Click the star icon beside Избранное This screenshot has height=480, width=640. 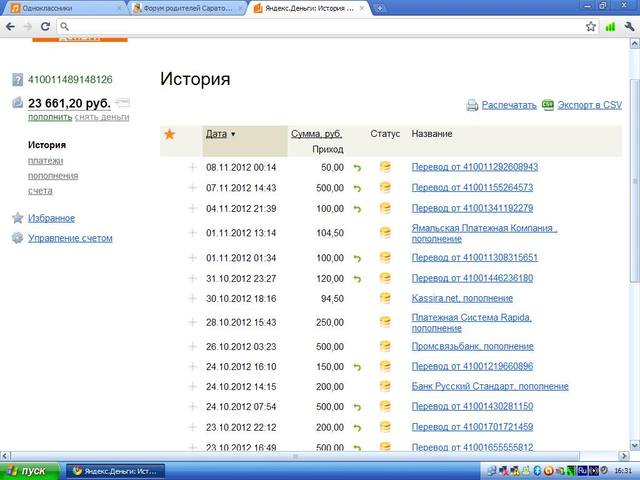click(x=18, y=218)
